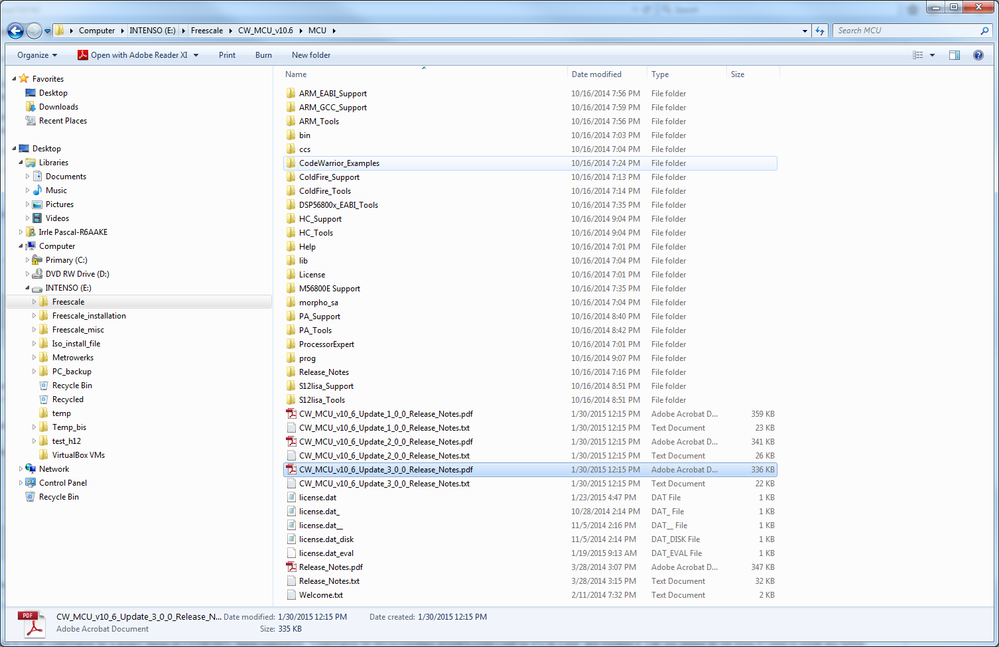Open the view options dropdown arrow
This screenshot has height=647, width=999.
coord(932,55)
